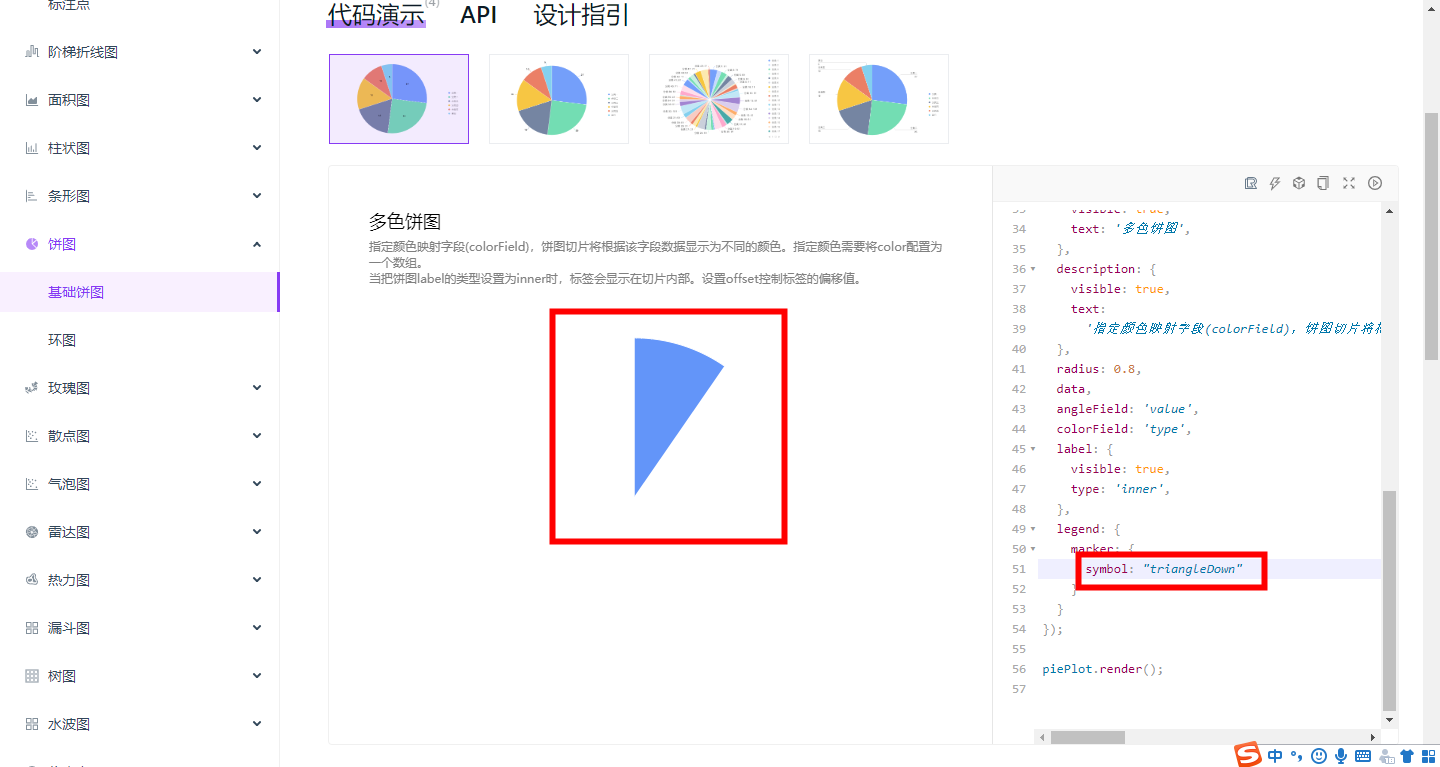Image resolution: width=1440 pixels, height=767 pixels.
Task: Switch to the API tab
Action: click(x=479, y=15)
